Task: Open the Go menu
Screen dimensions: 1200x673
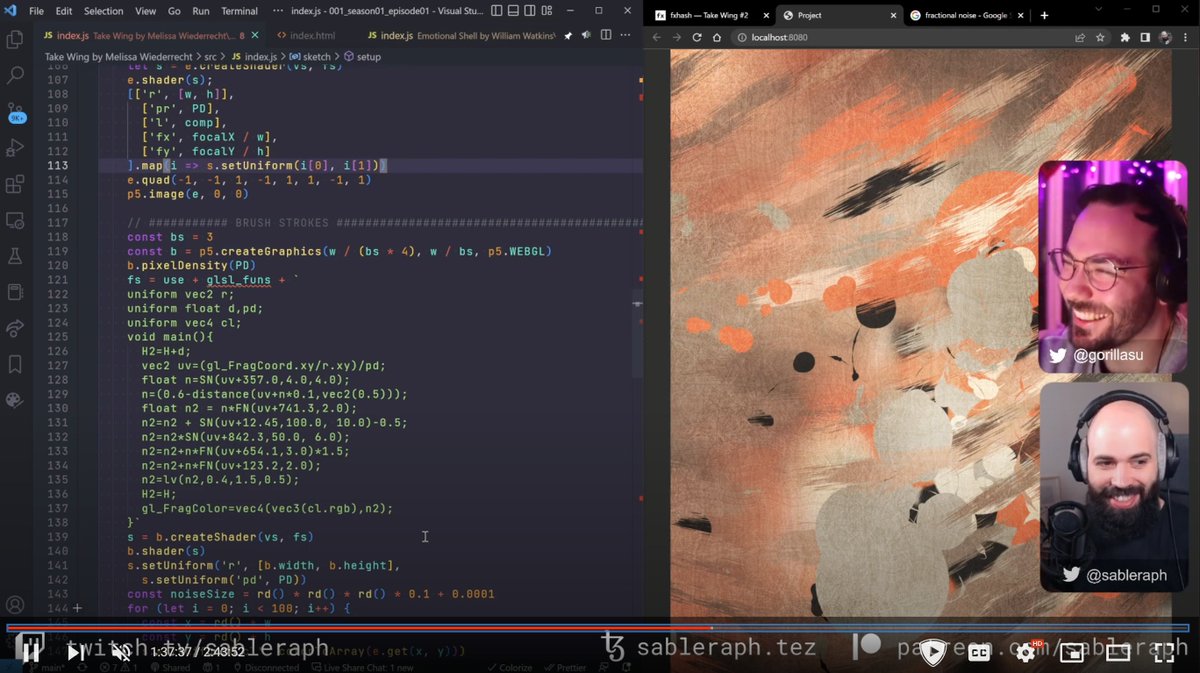Action: 174,11
